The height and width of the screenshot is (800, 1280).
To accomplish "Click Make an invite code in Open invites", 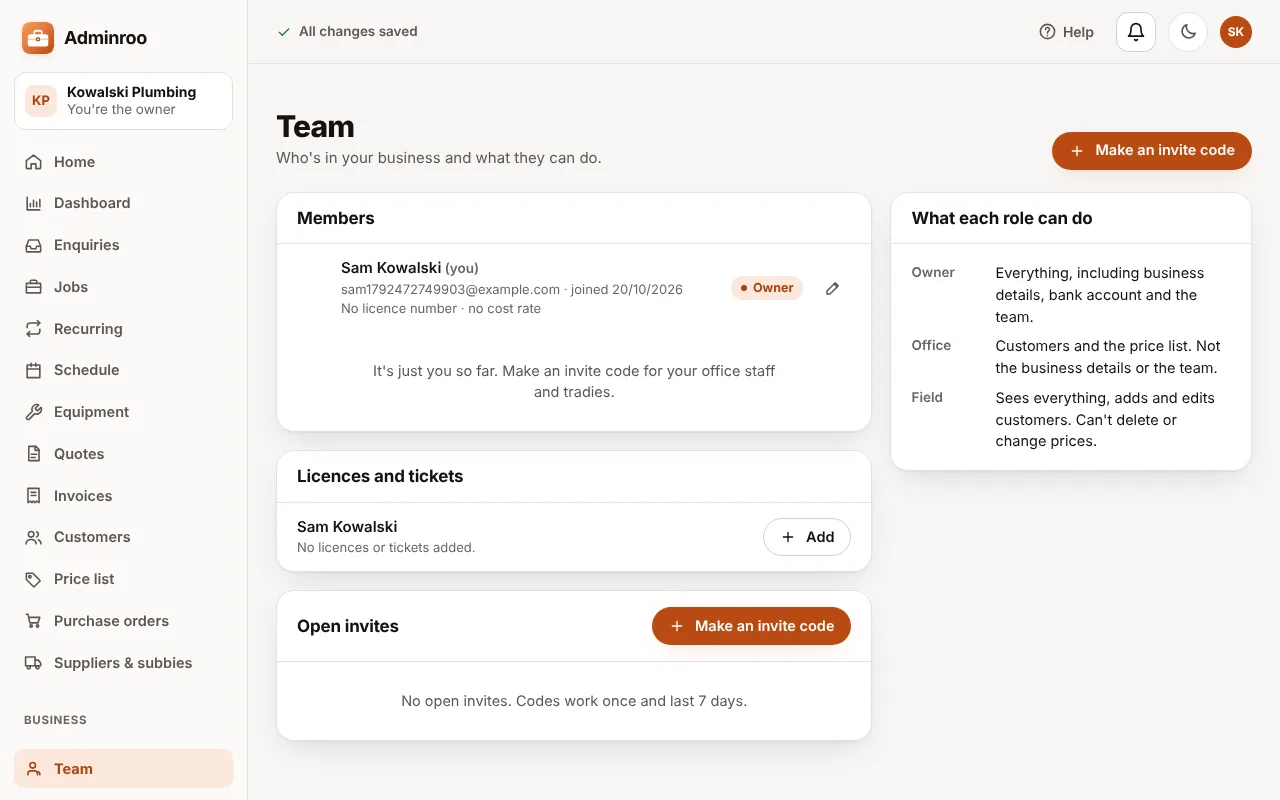I will 751,626.
